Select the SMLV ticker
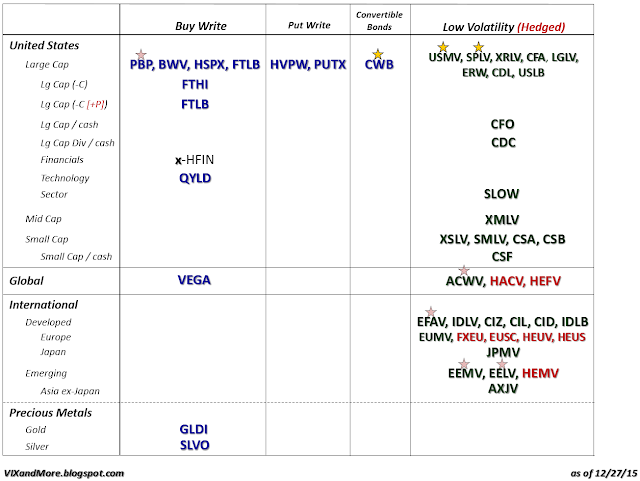 tap(490, 239)
